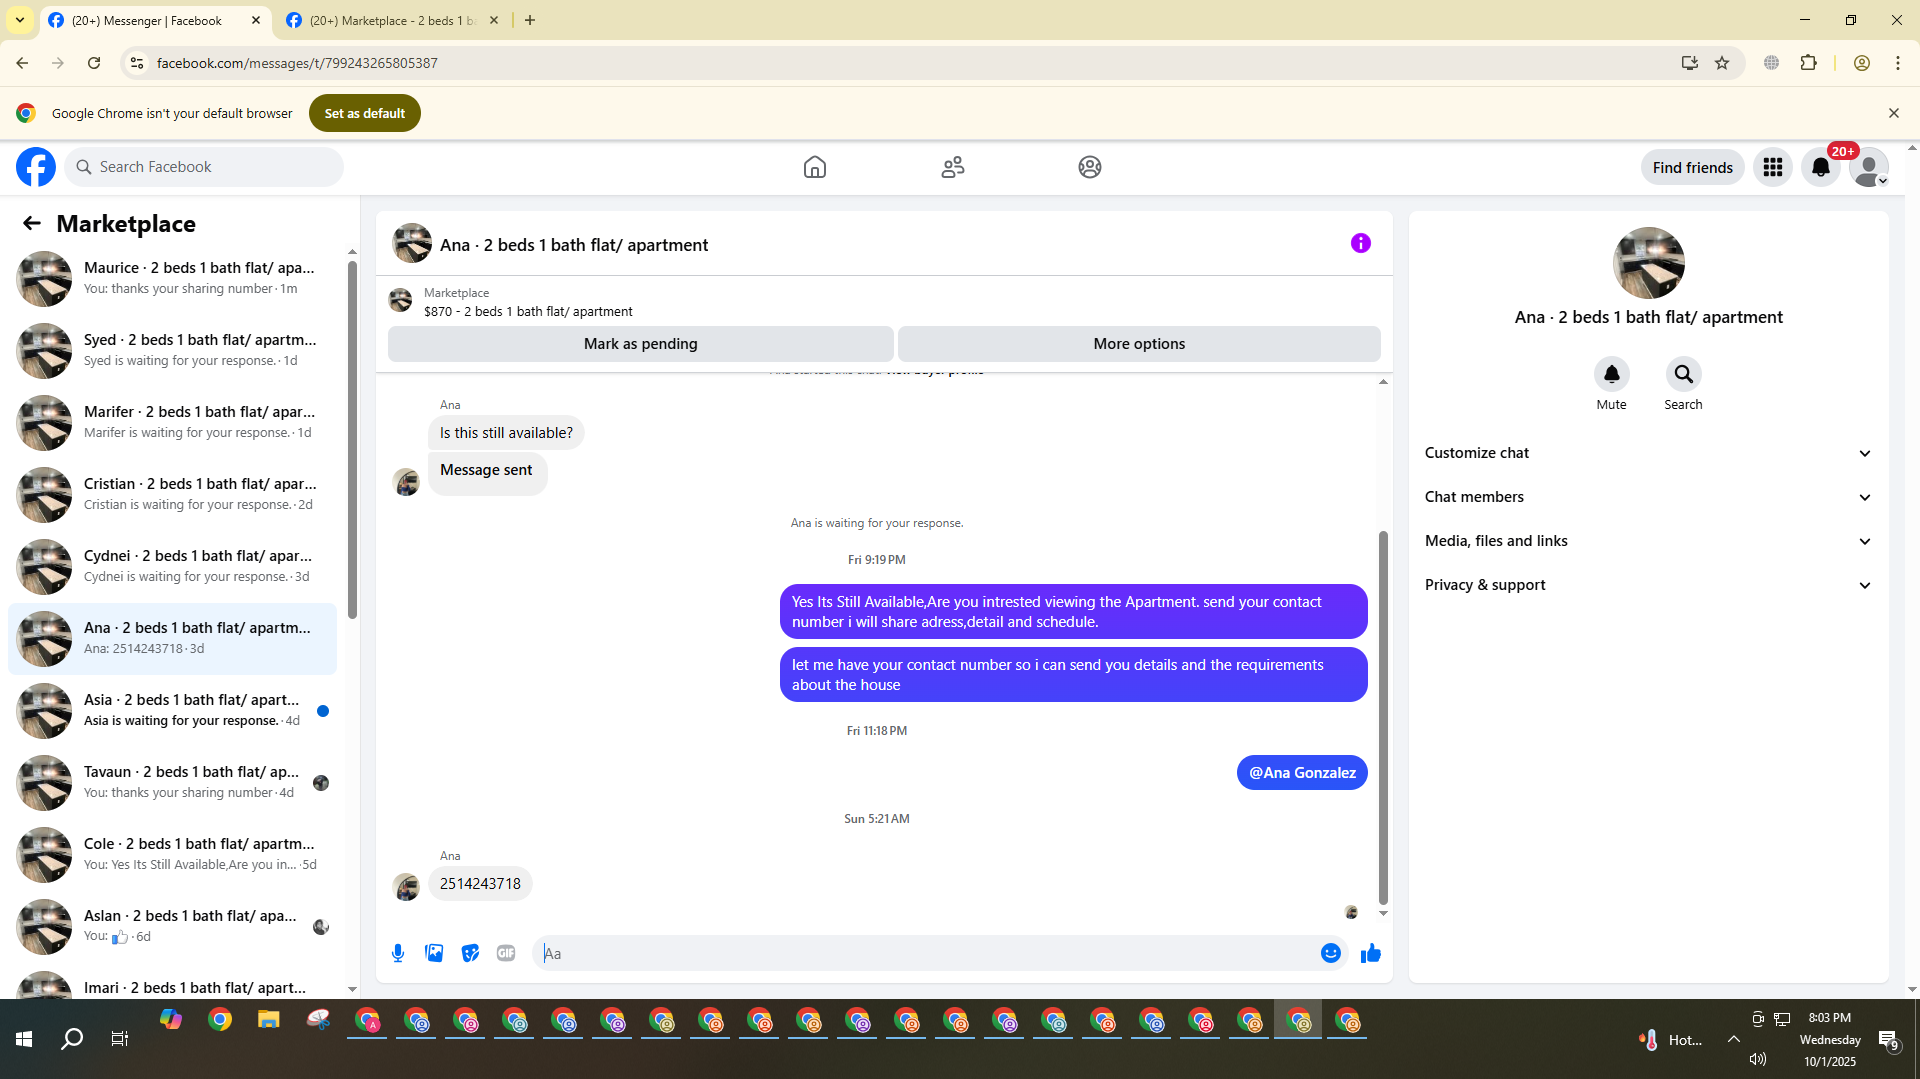Screen dimensions: 1920x1079
Task: Open the Groups icon in top navigation
Action: pyautogui.click(x=1090, y=167)
